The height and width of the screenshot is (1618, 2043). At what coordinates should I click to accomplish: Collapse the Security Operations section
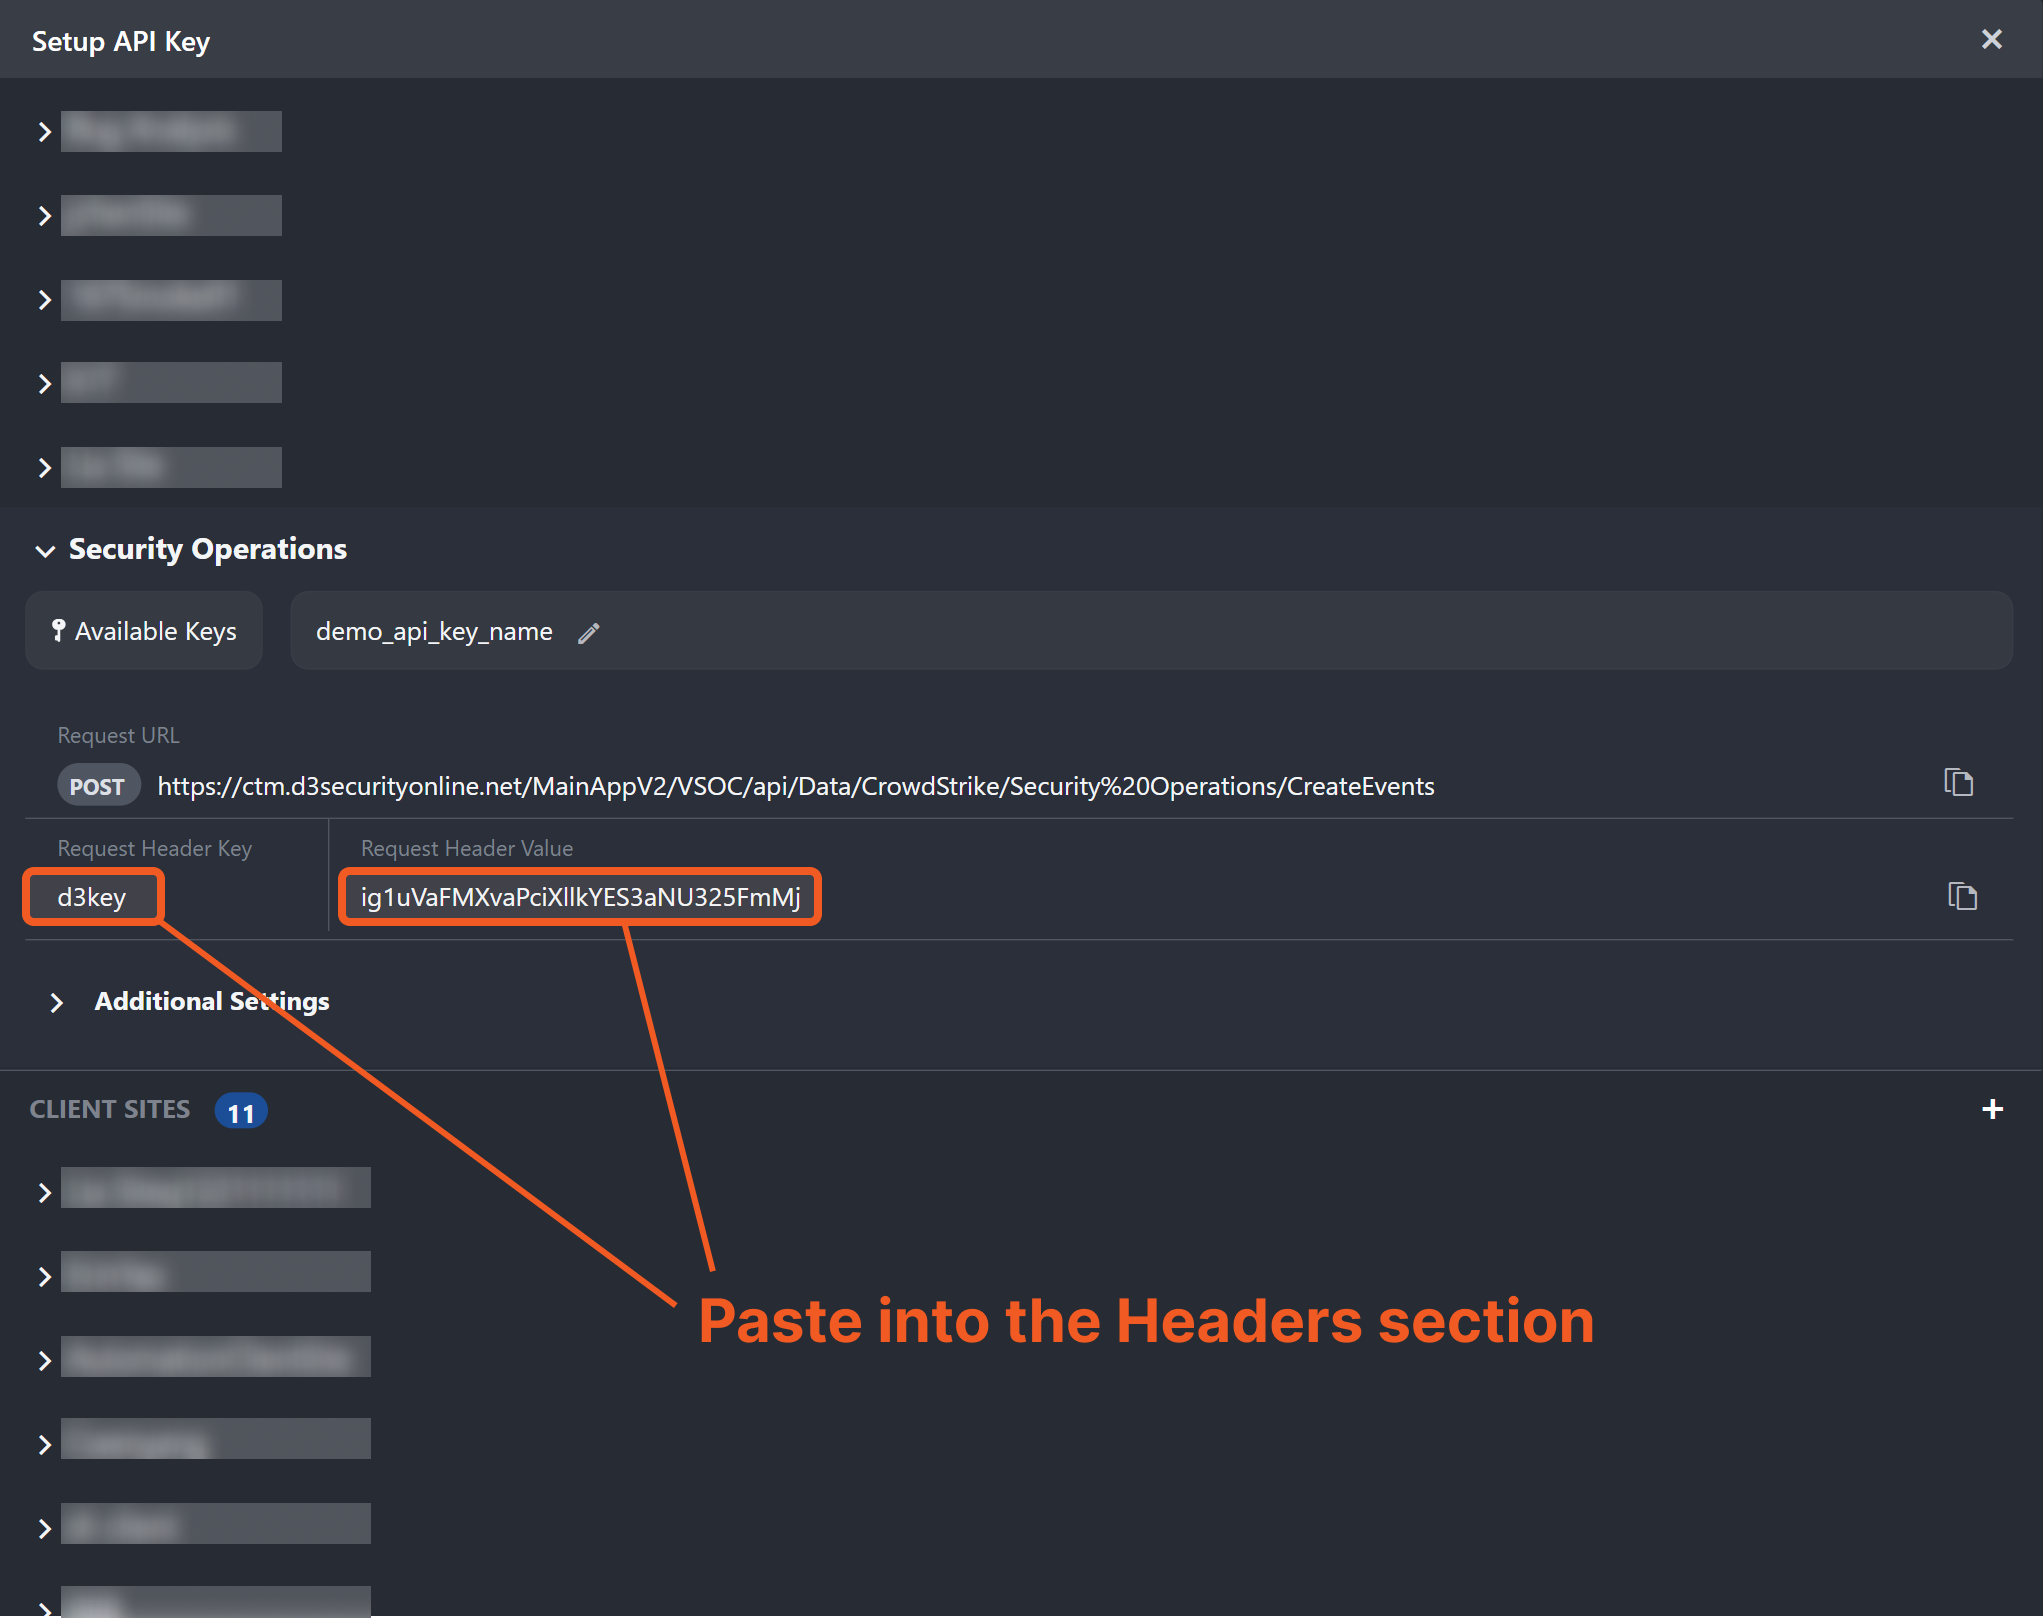pyautogui.click(x=45, y=551)
